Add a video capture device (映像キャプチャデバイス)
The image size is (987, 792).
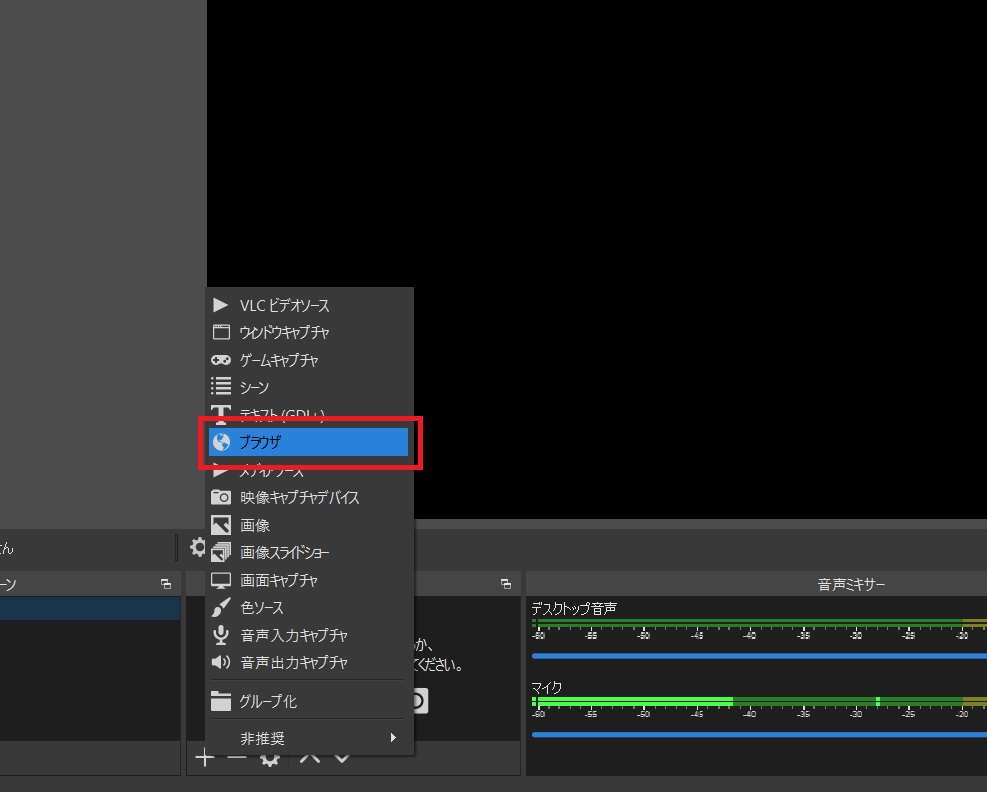coord(299,497)
